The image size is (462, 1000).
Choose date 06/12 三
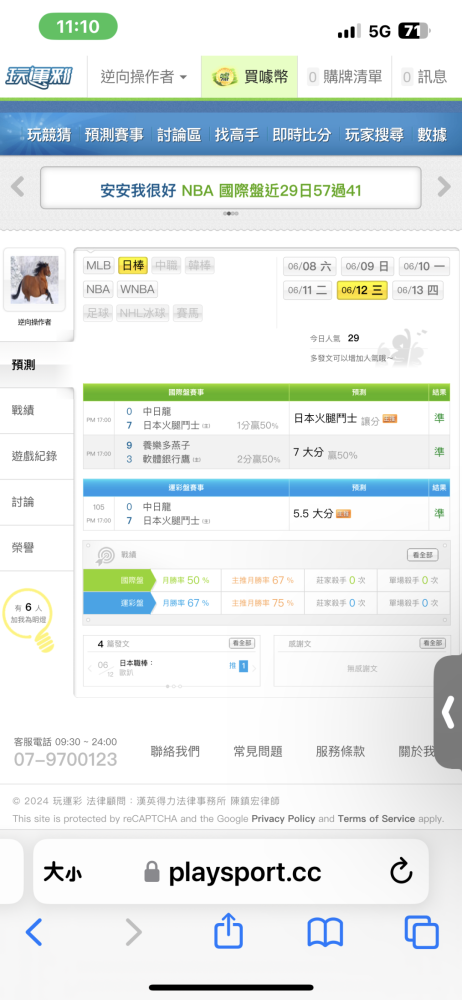362,290
